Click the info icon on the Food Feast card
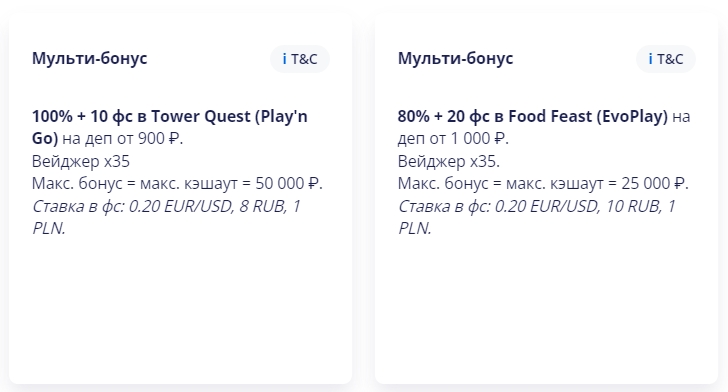 pos(650,59)
